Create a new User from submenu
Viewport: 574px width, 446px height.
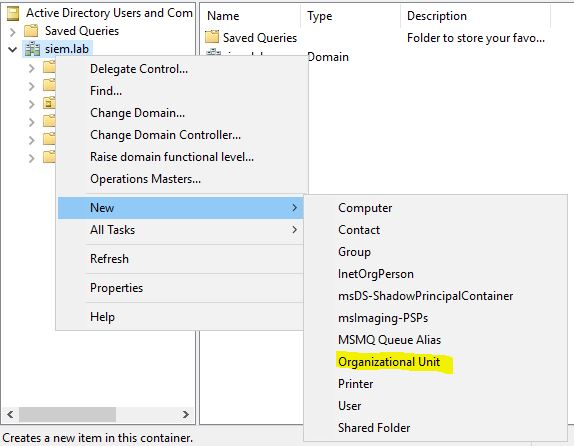(350, 406)
